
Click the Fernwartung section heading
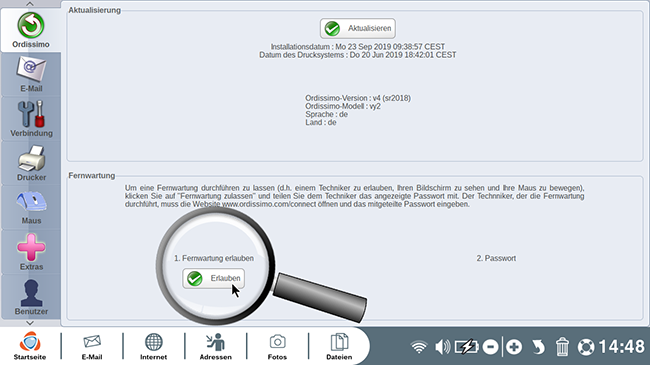click(x=92, y=175)
